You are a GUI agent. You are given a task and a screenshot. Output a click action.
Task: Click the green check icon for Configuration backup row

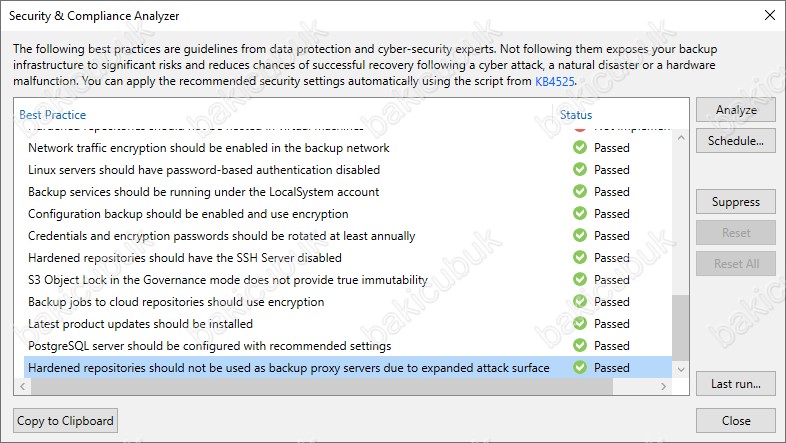(580, 213)
